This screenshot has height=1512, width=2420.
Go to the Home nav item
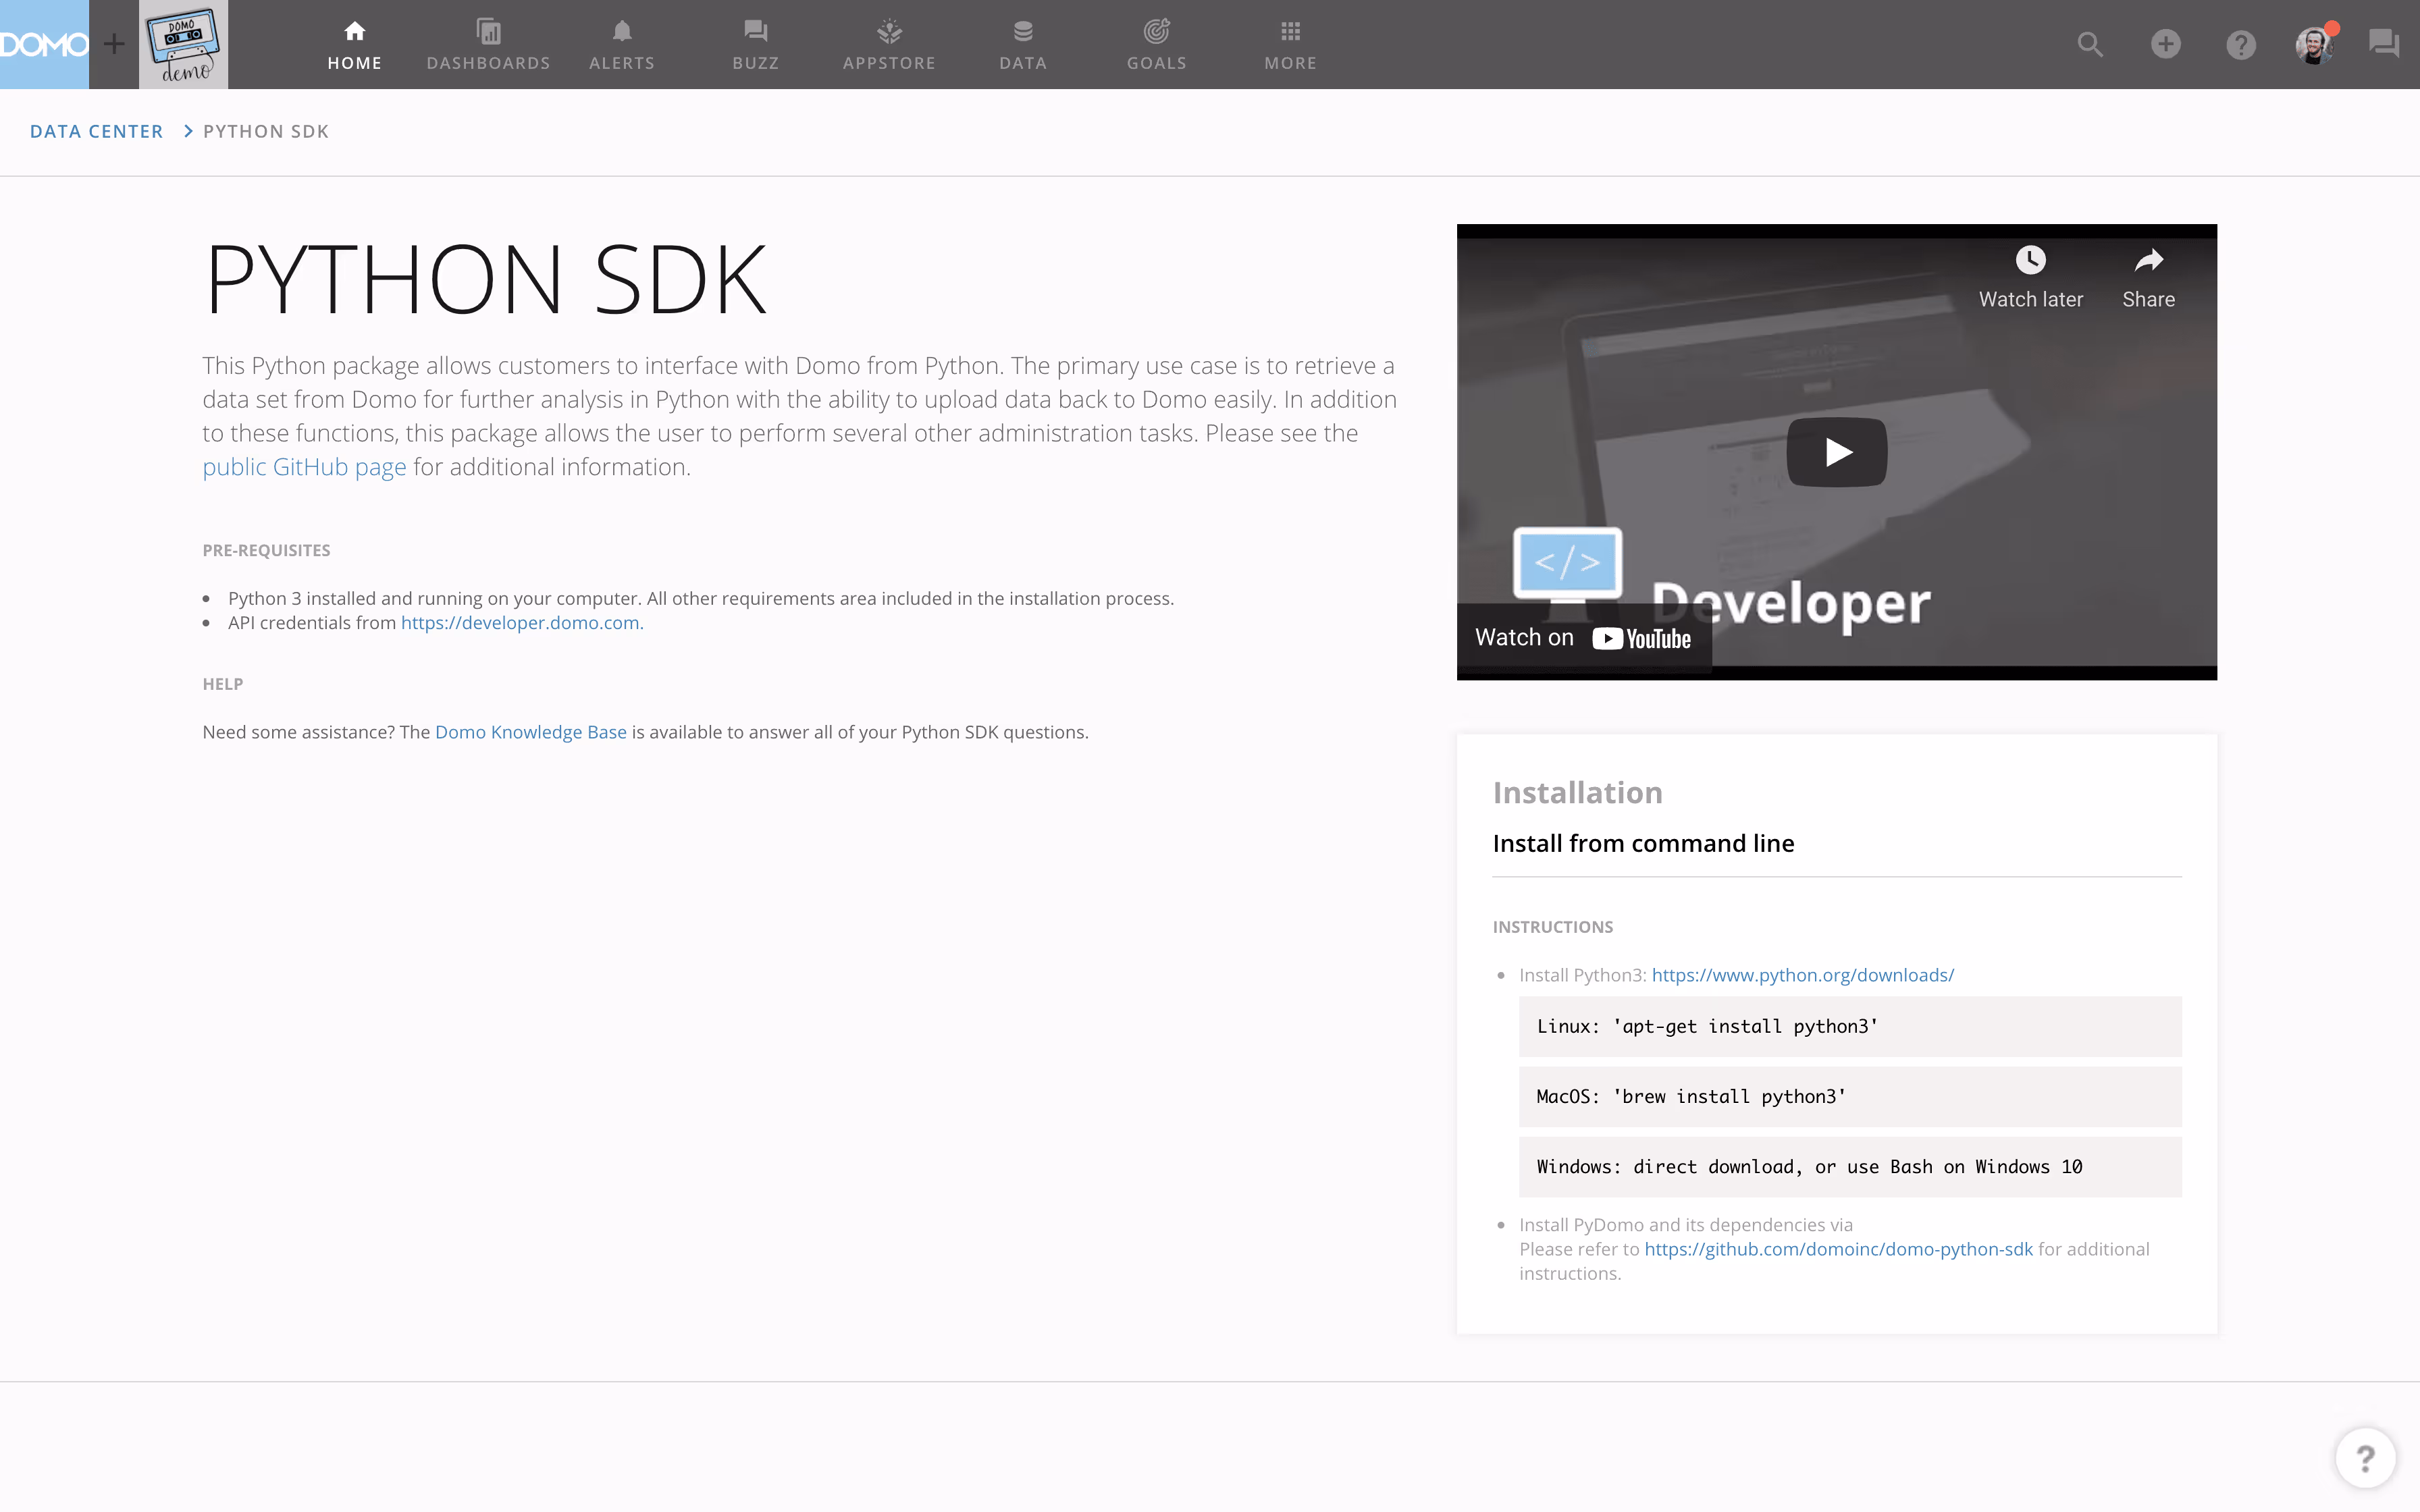coord(354,45)
